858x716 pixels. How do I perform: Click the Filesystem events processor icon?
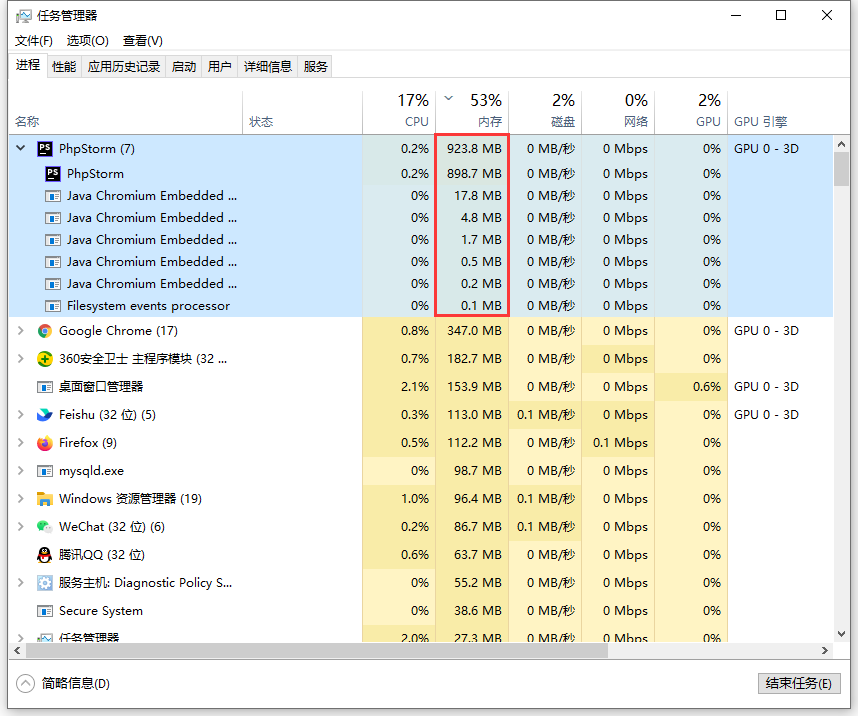click(x=53, y=306)
